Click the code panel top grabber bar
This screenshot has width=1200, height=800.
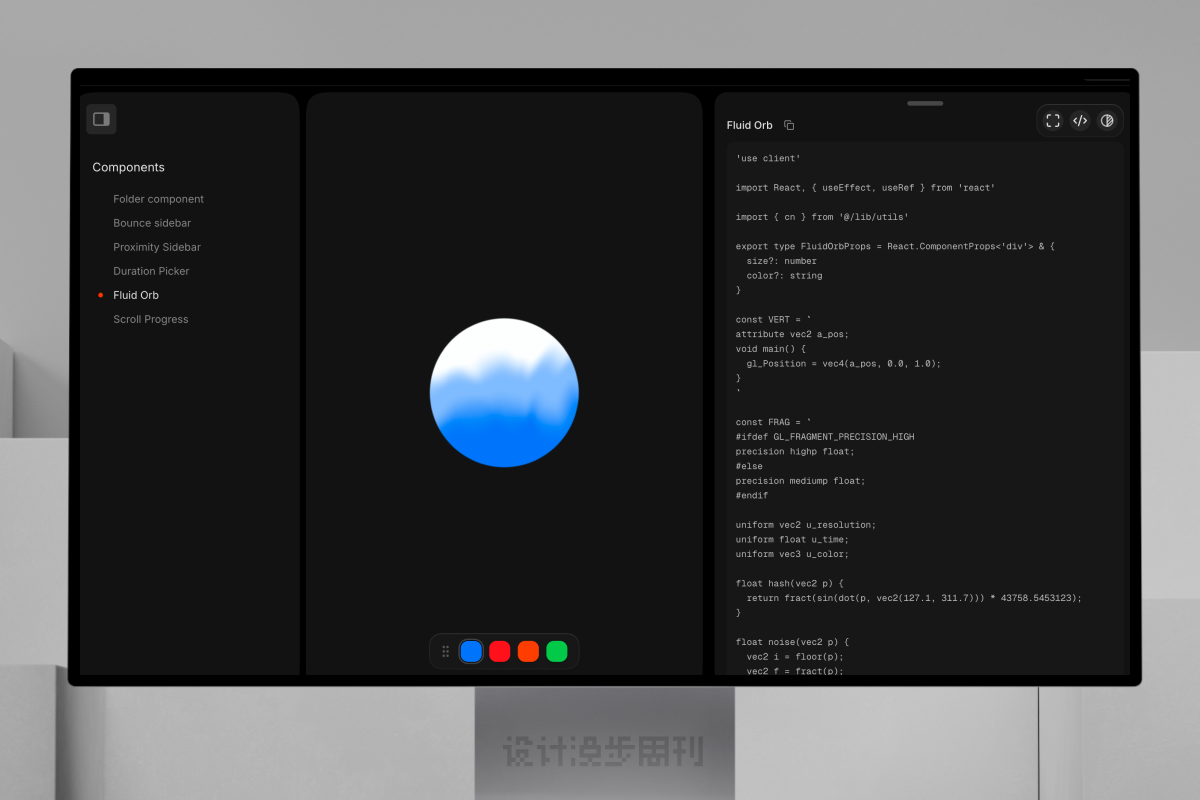925,103
